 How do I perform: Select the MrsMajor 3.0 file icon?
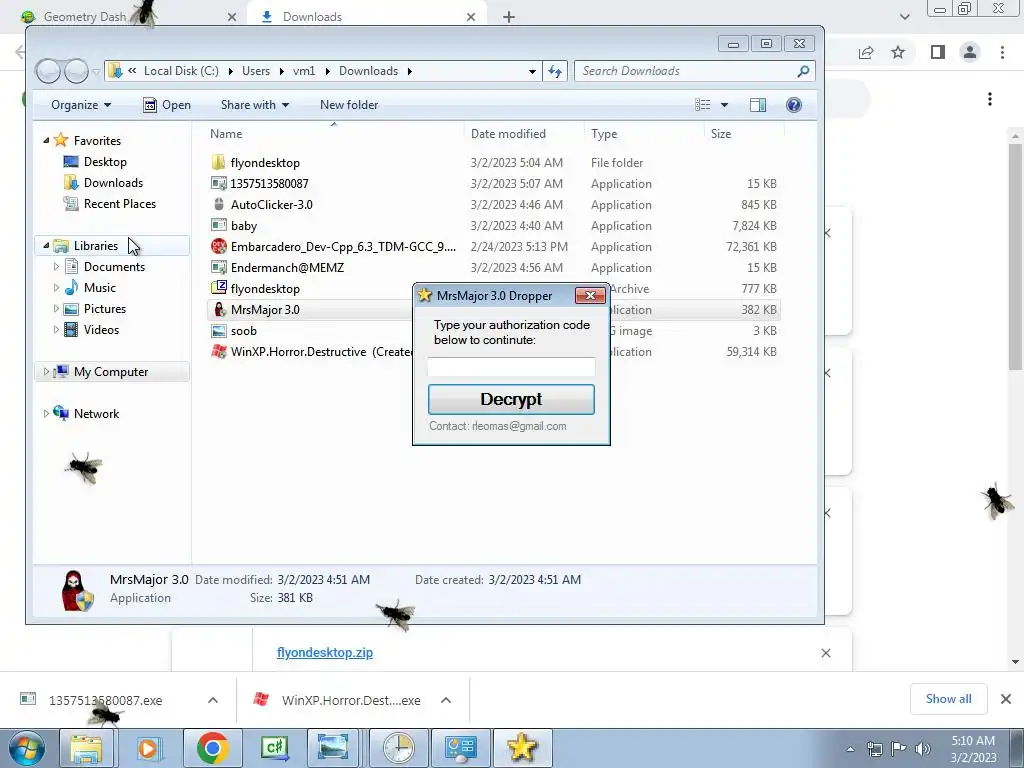219,310
